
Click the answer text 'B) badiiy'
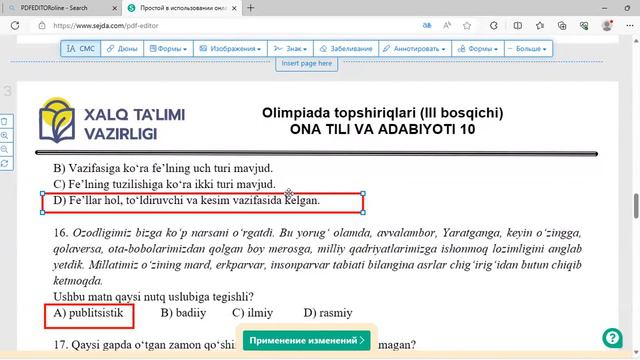183,313
